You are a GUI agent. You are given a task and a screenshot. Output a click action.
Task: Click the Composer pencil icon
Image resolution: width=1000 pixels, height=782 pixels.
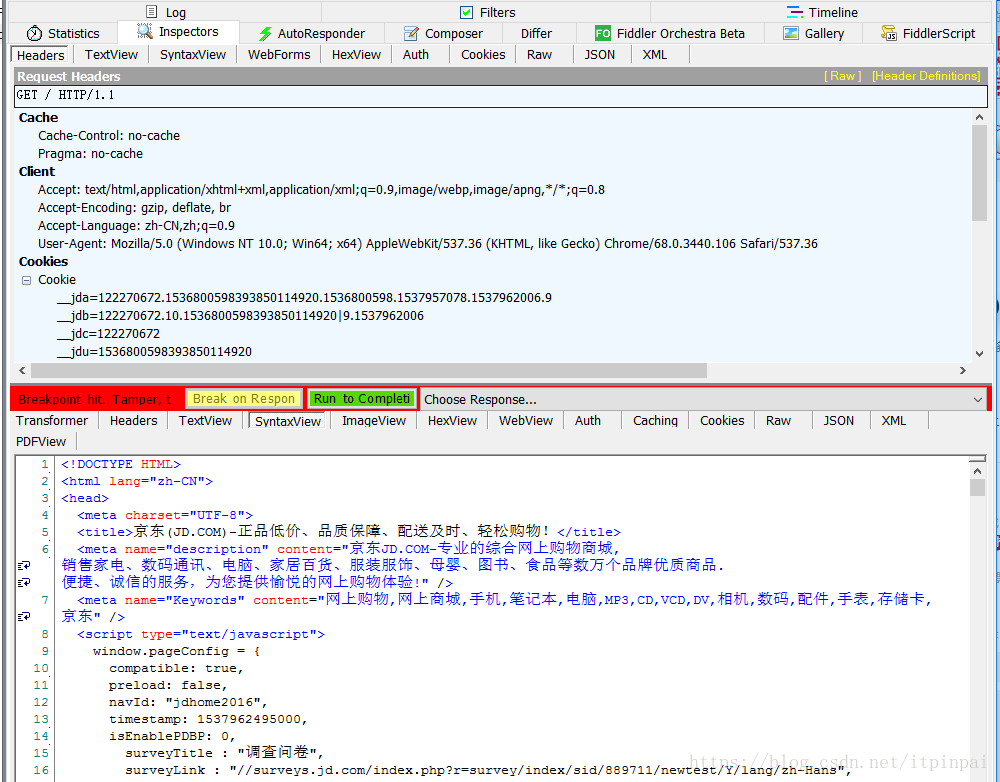pyautogui.click(x=411, y=33)
